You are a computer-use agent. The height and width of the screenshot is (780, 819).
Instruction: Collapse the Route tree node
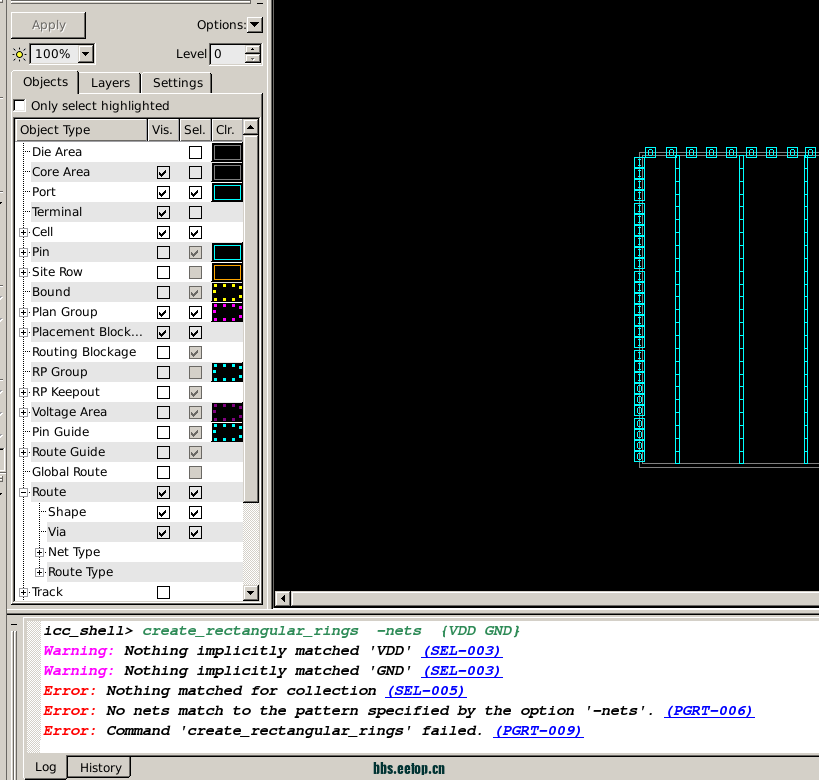click(24, 492)
